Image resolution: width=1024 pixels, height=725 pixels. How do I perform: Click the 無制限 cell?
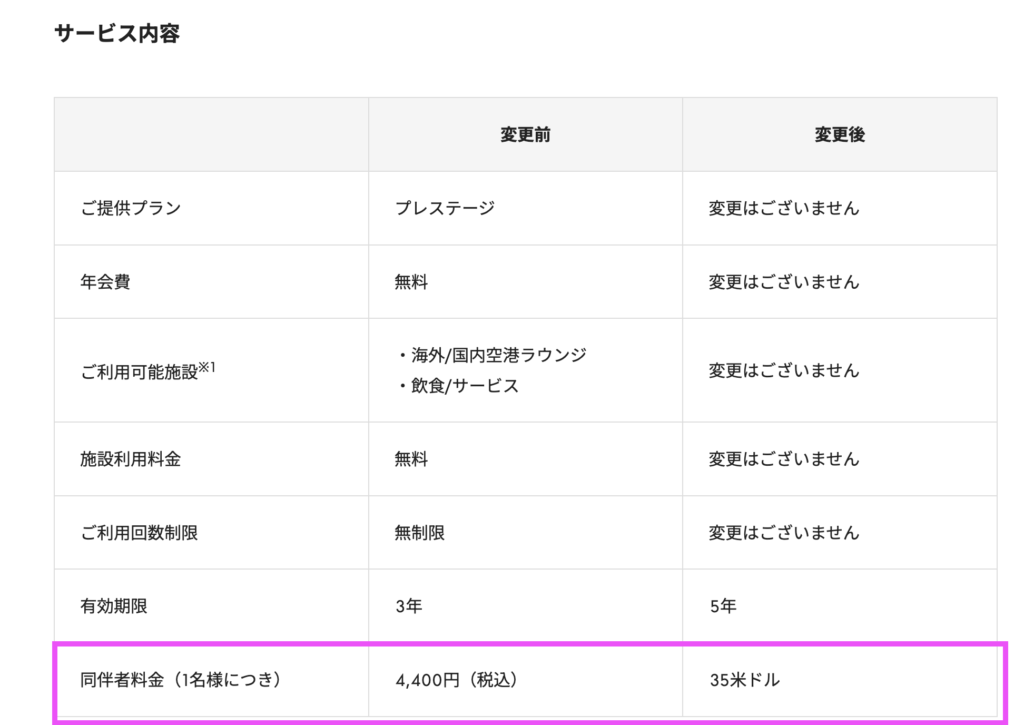coord(419,533)
